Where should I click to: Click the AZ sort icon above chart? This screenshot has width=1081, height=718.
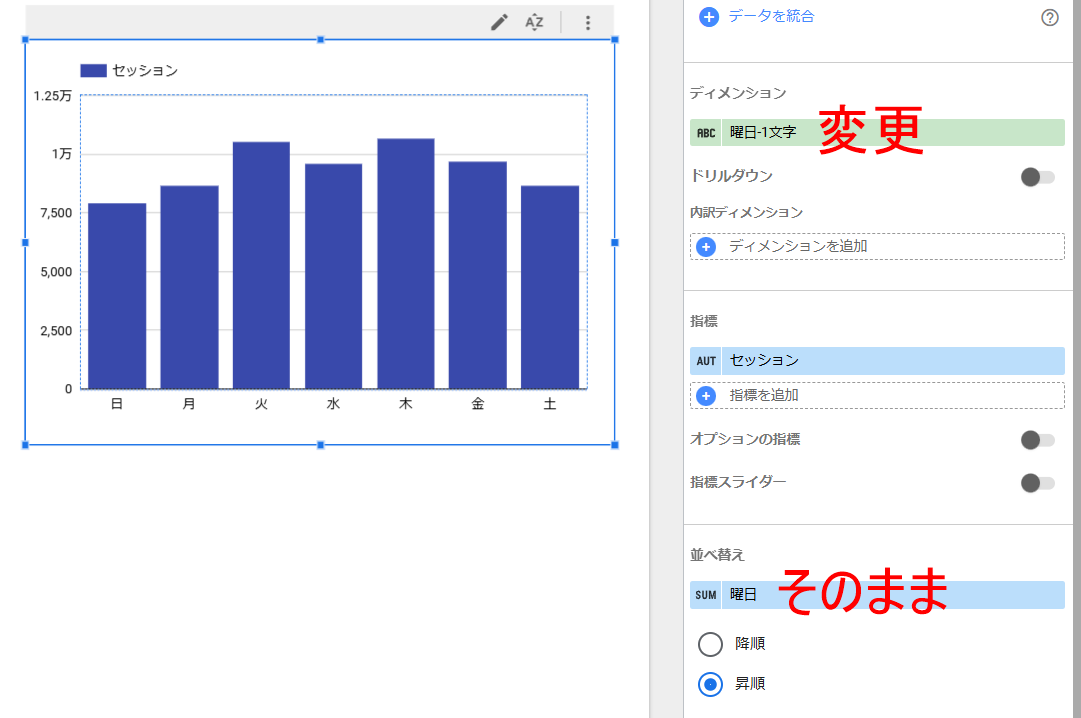[534, 22]
